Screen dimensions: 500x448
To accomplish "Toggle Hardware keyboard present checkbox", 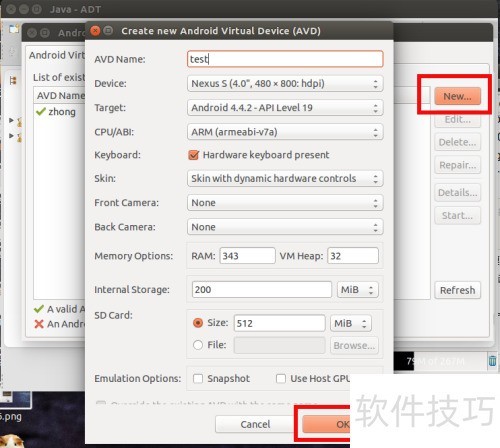I will 193,155.
